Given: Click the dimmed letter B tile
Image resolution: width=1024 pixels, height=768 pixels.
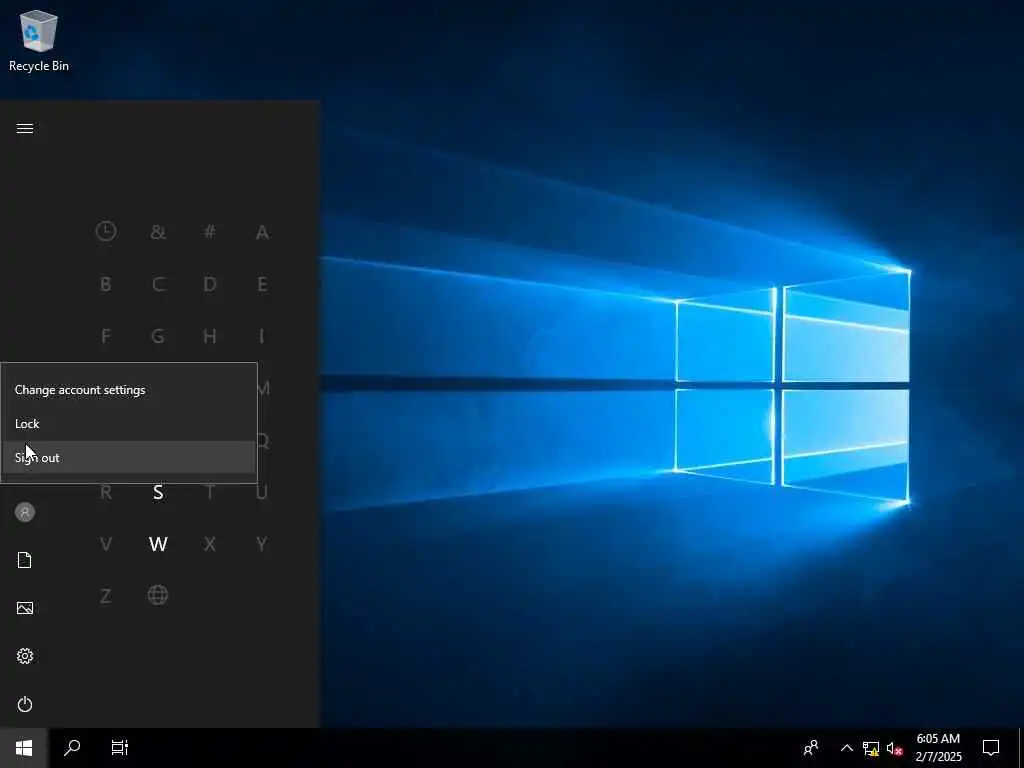Looking at the screenshot, I should (106, 284).
